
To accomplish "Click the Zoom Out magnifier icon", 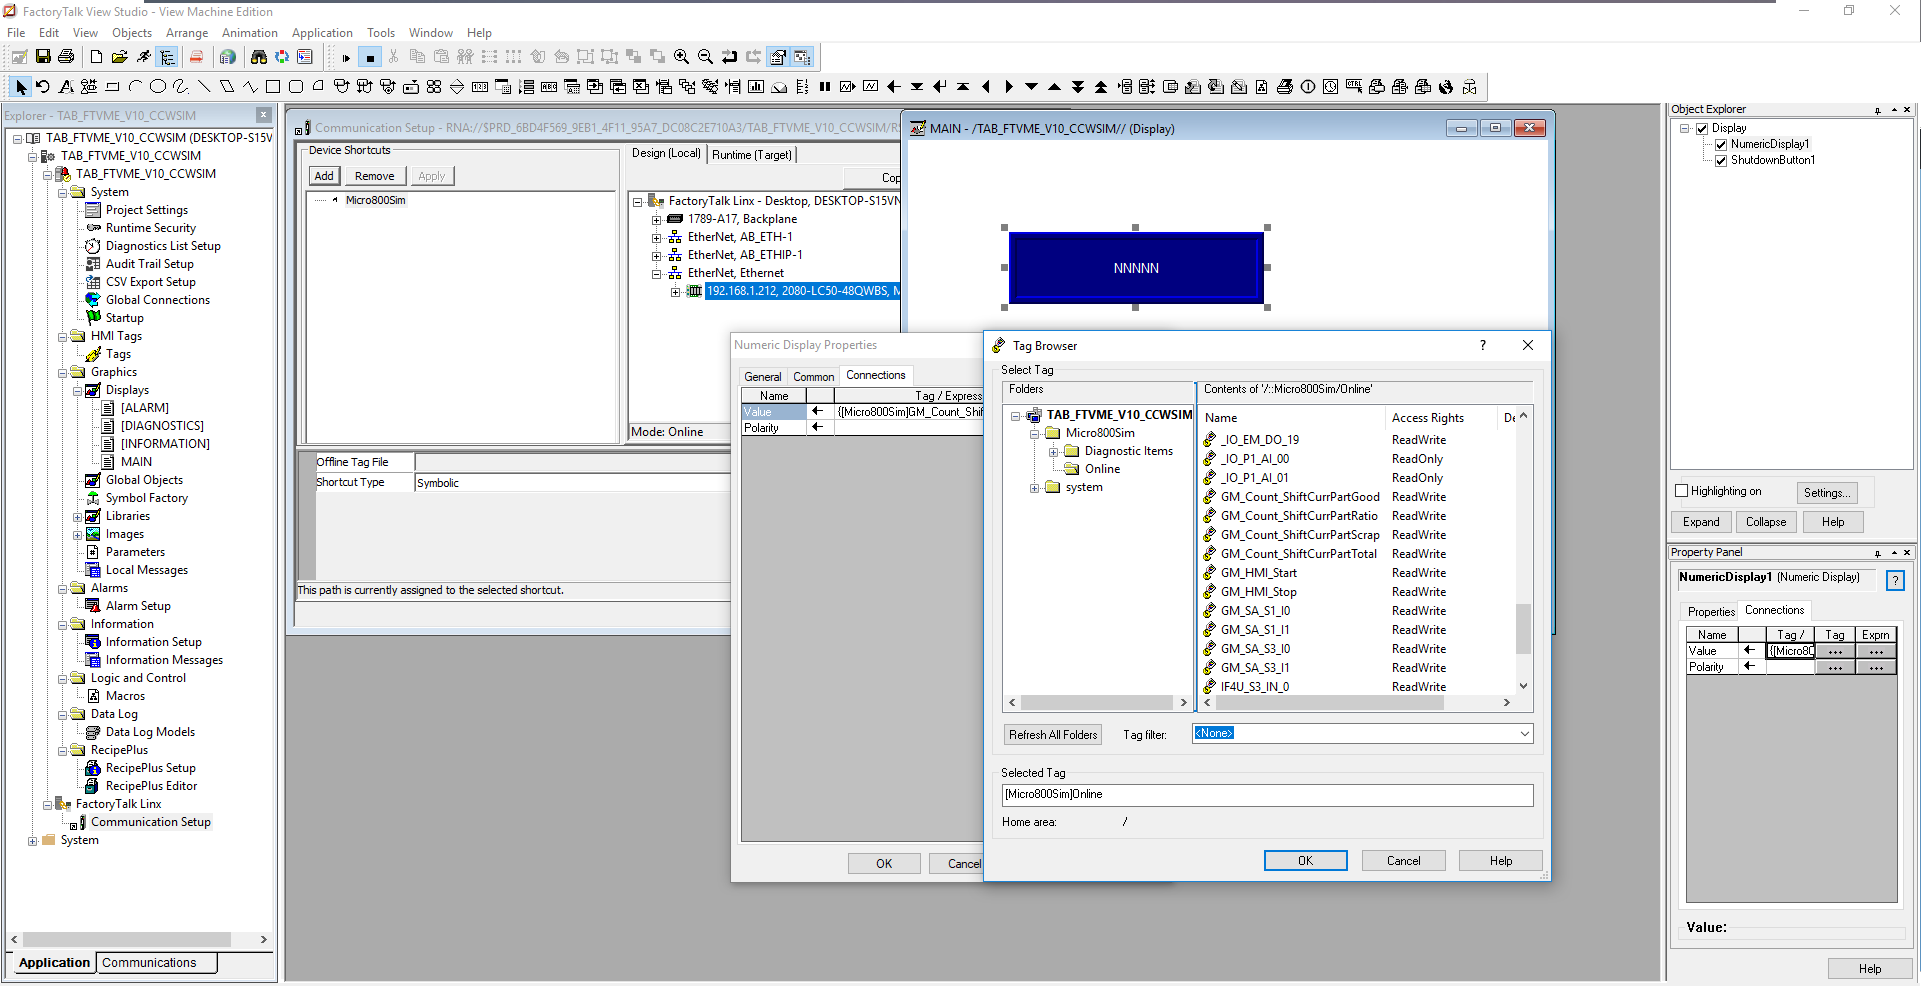I will tap(706, 57).
